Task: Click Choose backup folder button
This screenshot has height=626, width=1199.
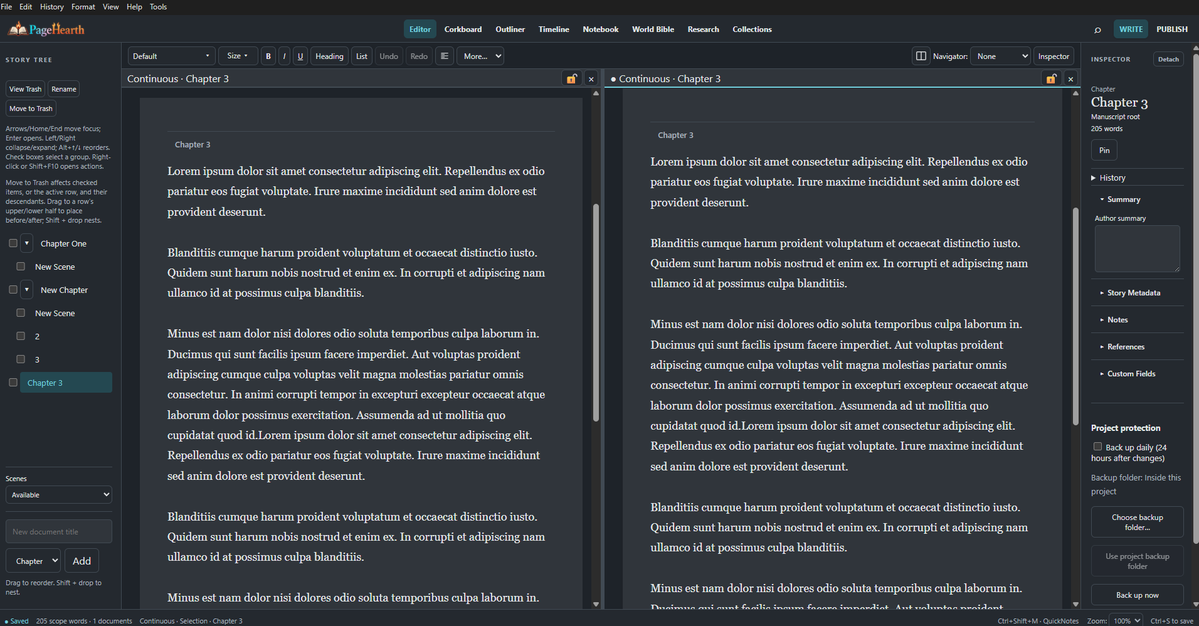Action: 1137,522
